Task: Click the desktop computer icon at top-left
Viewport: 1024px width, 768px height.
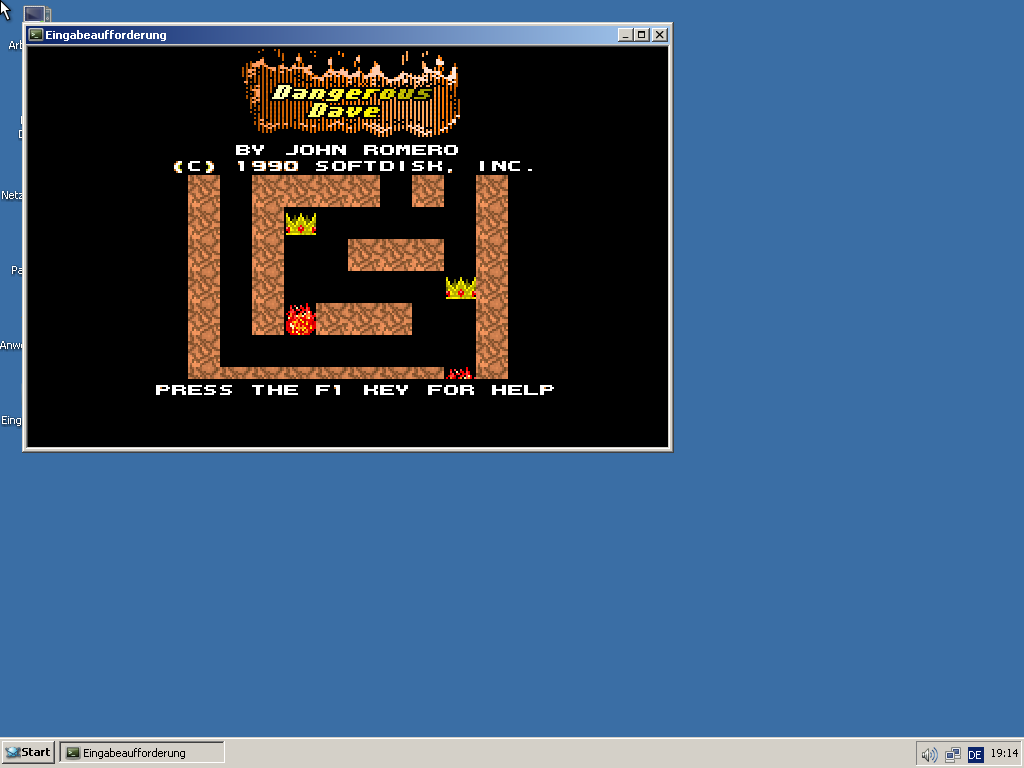Action: 37,13
